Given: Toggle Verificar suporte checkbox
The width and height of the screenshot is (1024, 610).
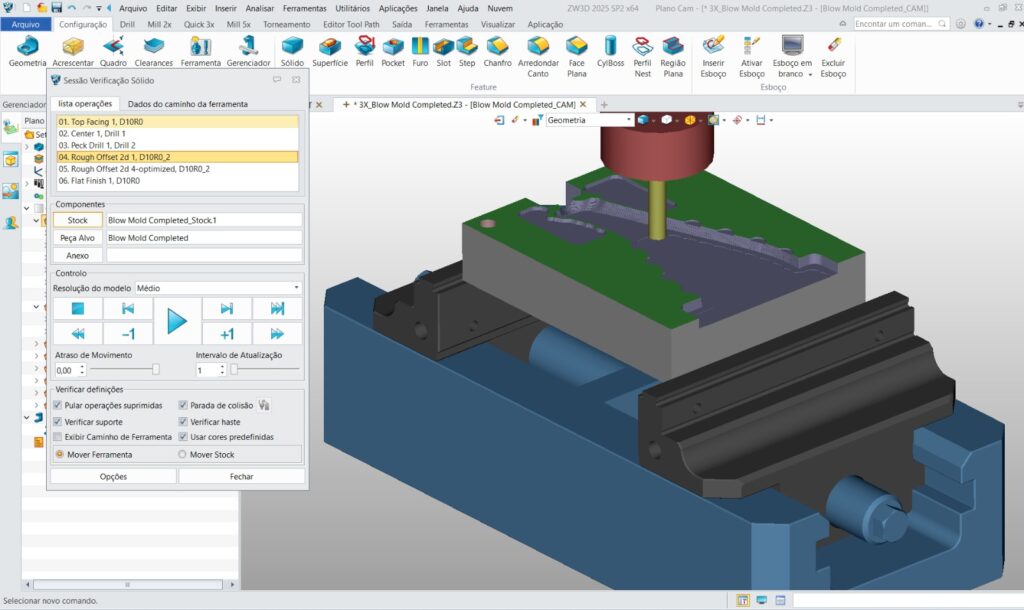Looking at the screenshot, I should click(x=57, y=422).
